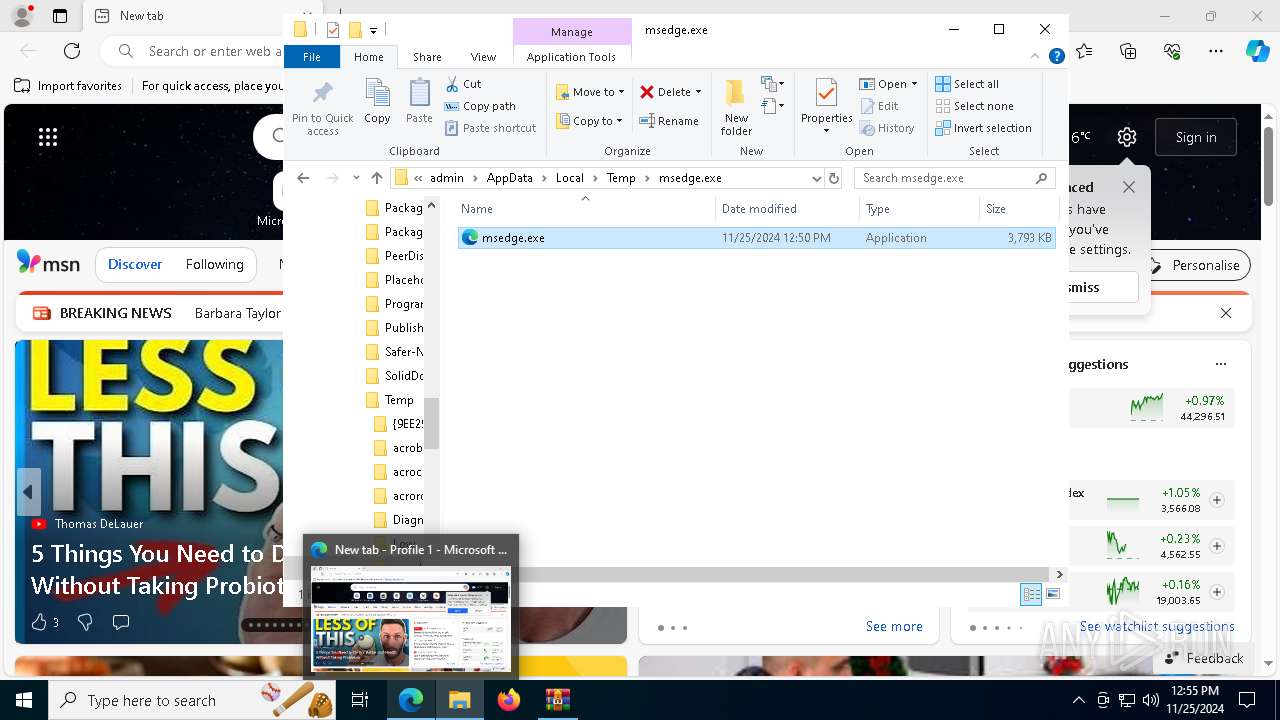Click the History command
The height and width of the screenshot is (720, 1280).
click(x=887, y=128)
